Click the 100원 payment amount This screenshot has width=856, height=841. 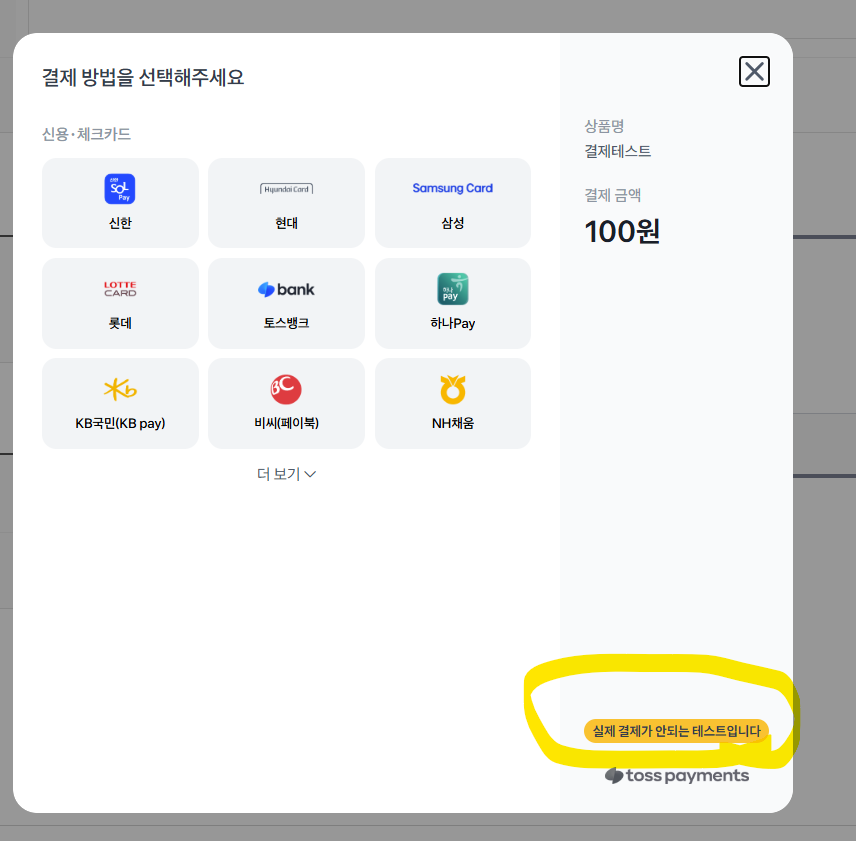pyautogui.click(x=622, y=231)
